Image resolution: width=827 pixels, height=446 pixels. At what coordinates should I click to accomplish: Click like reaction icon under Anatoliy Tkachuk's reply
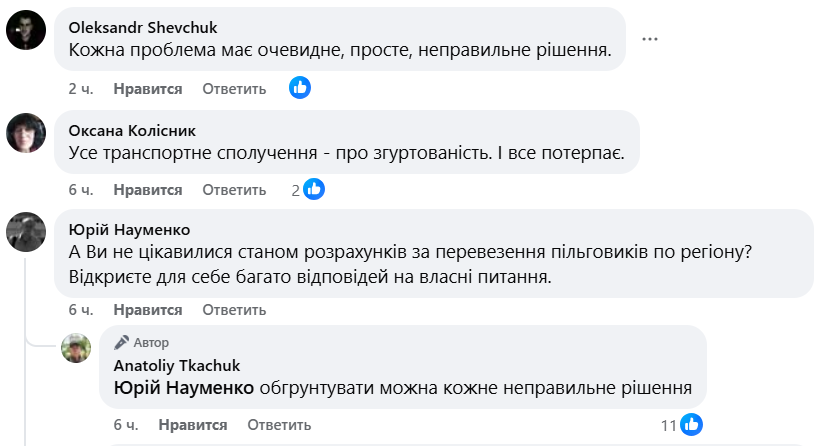coord(691,423)
